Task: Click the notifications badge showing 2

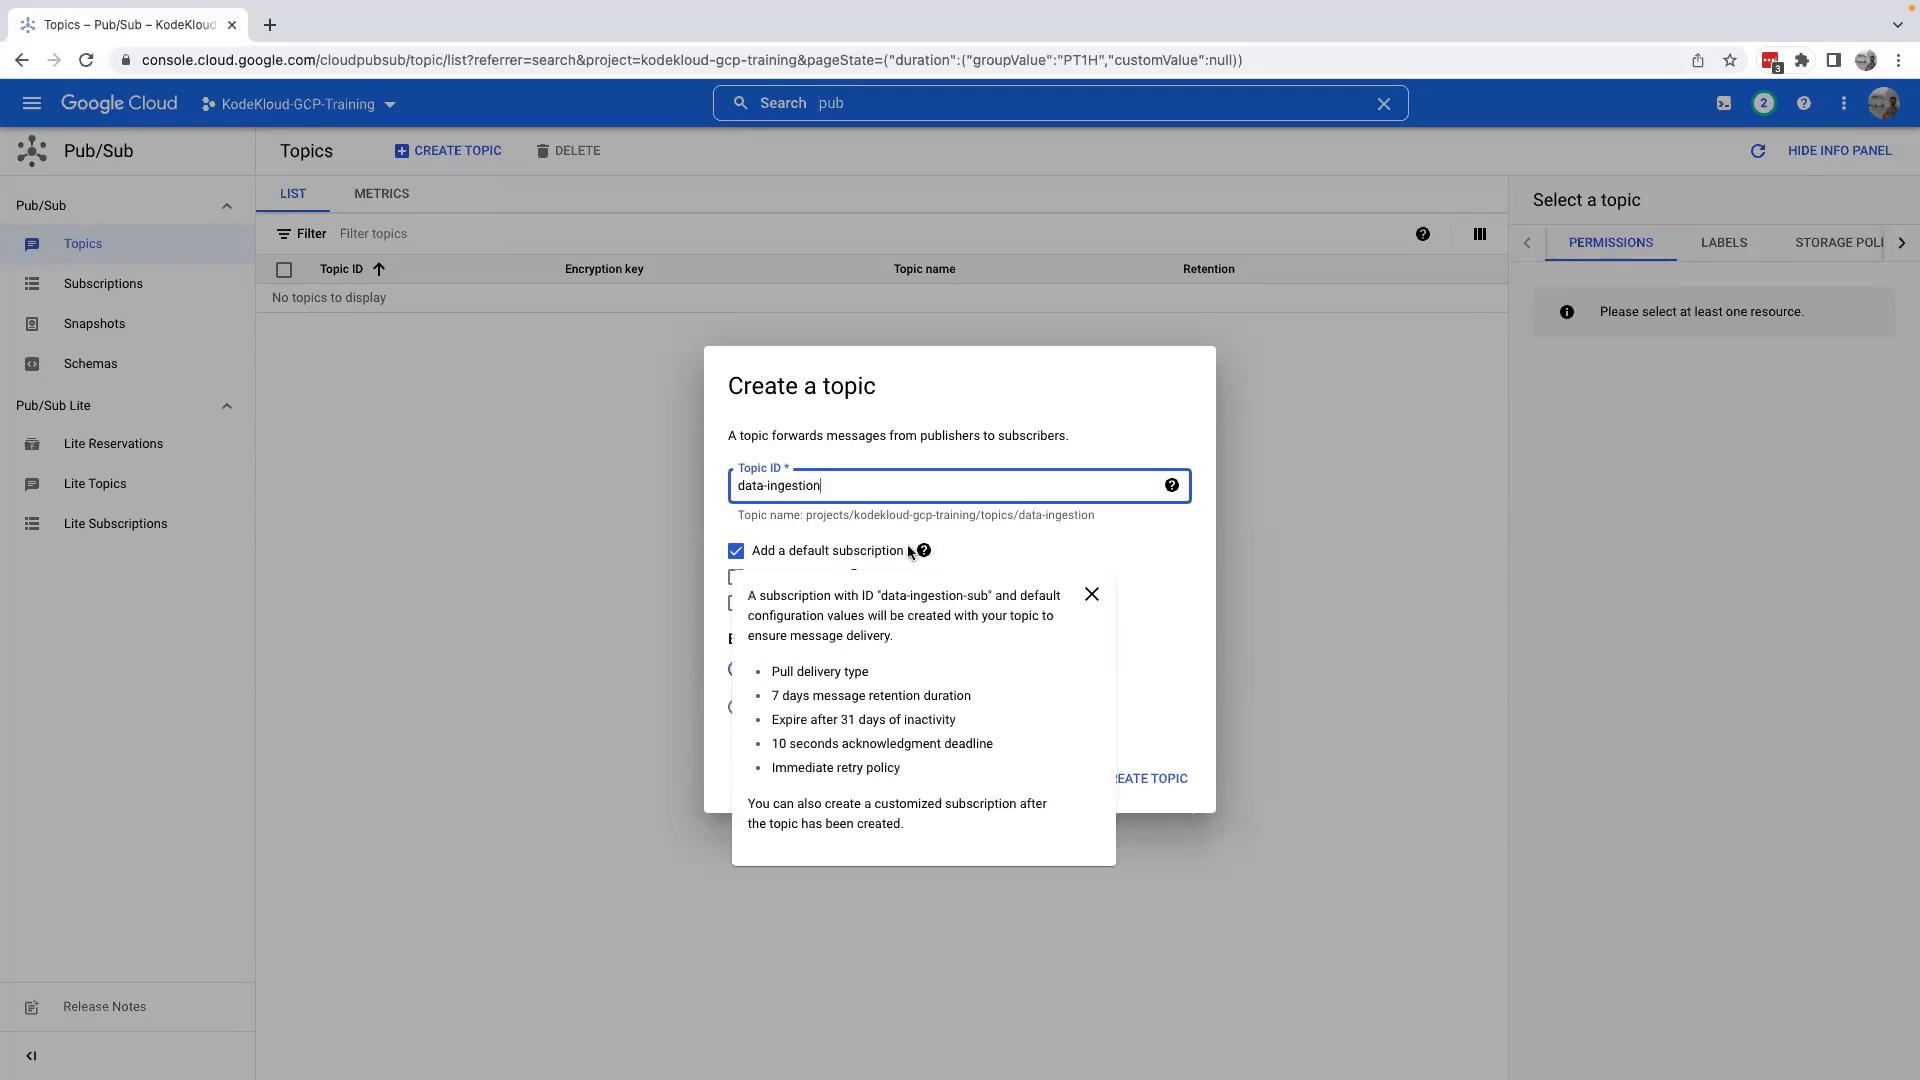Action: point(1763,103)
